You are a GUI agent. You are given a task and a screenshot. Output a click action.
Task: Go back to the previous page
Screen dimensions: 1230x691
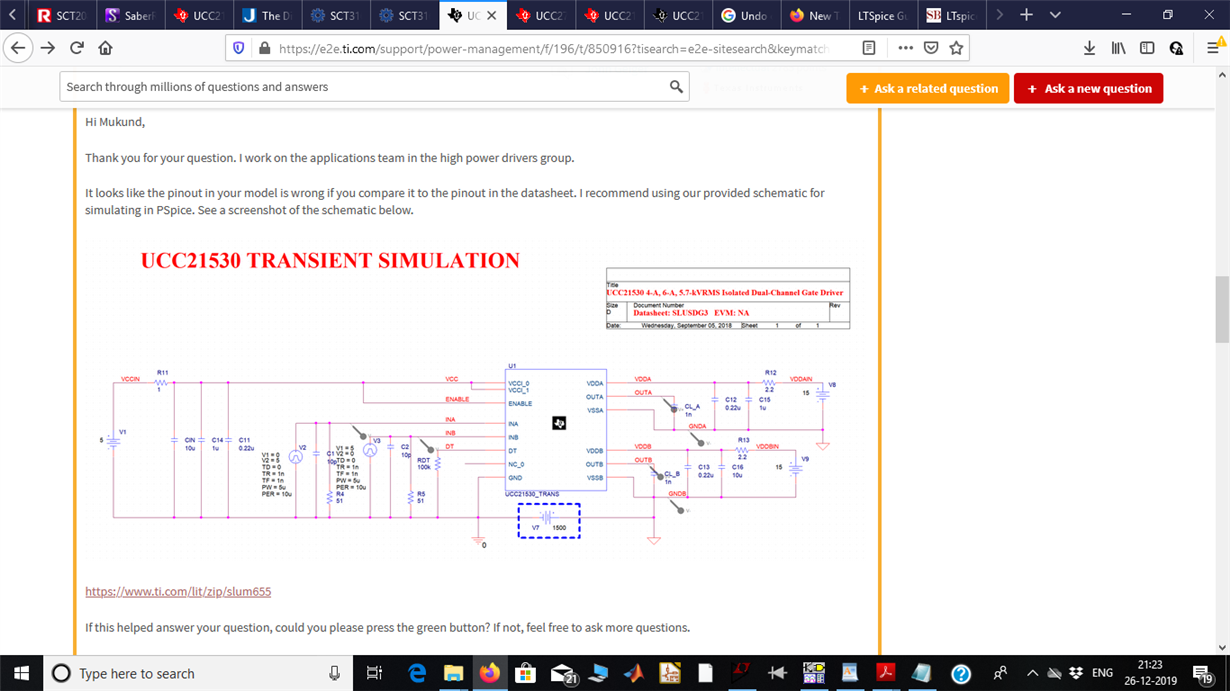point(18,48)
